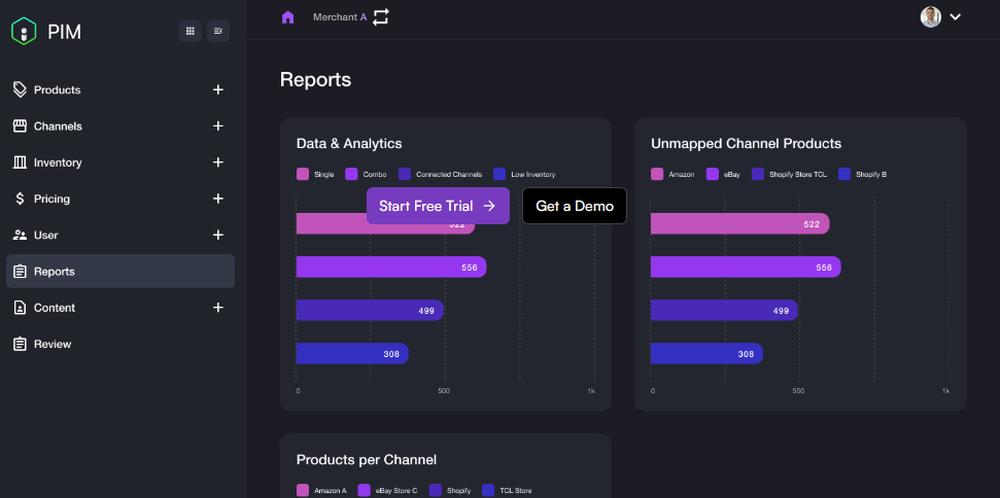
Task: Click the Reports clipboard icon
Action: tap(20, 271)
